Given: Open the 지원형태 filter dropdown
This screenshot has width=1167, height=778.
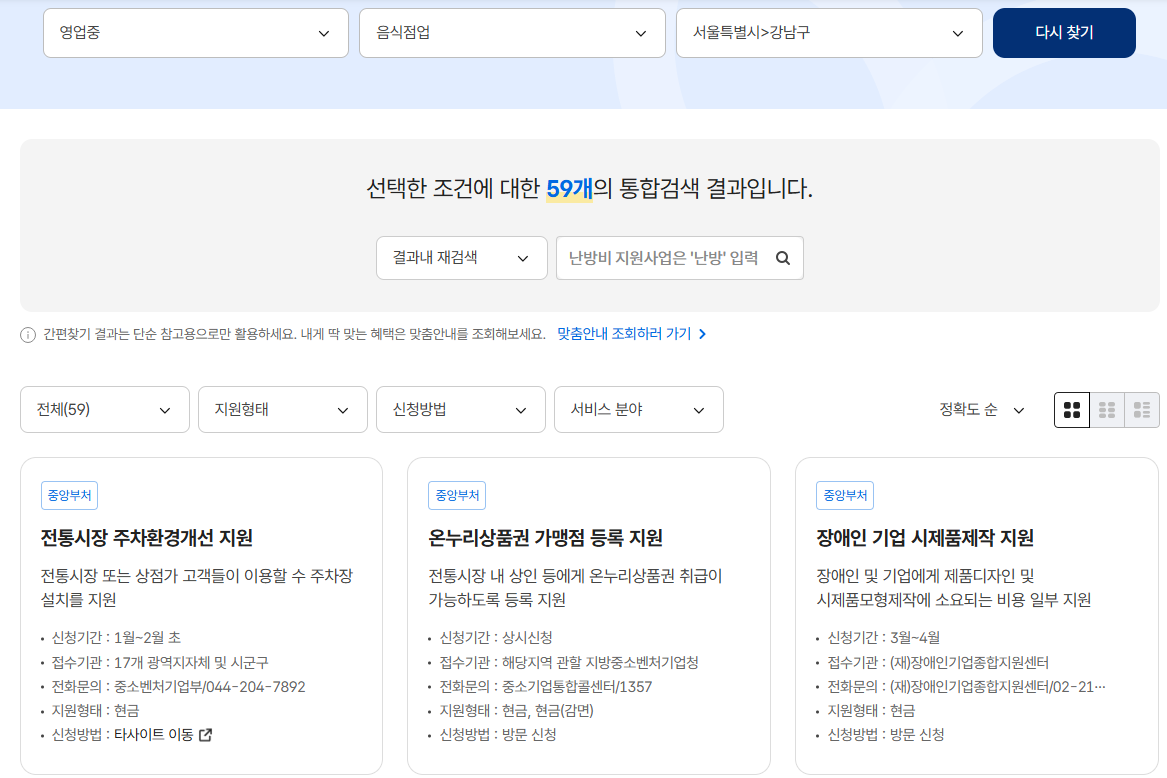Looking at the screenshot, I should [x=282, y=409].
